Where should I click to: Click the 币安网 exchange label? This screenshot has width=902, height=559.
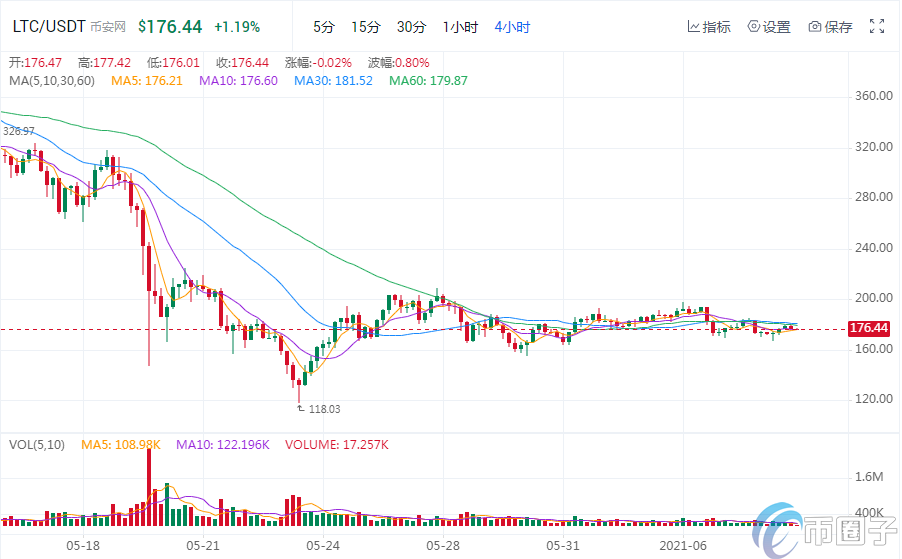pyautogui.click(x=108, y=28)
